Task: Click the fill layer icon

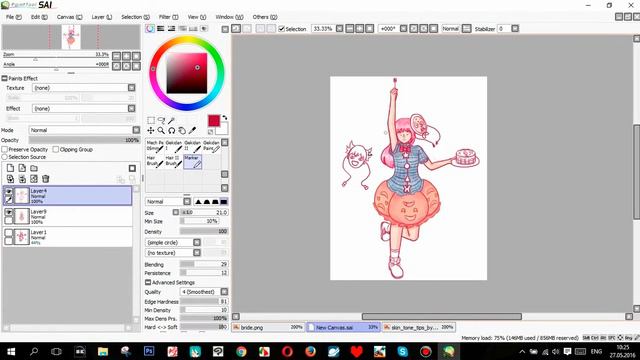Action: [34, 179]
